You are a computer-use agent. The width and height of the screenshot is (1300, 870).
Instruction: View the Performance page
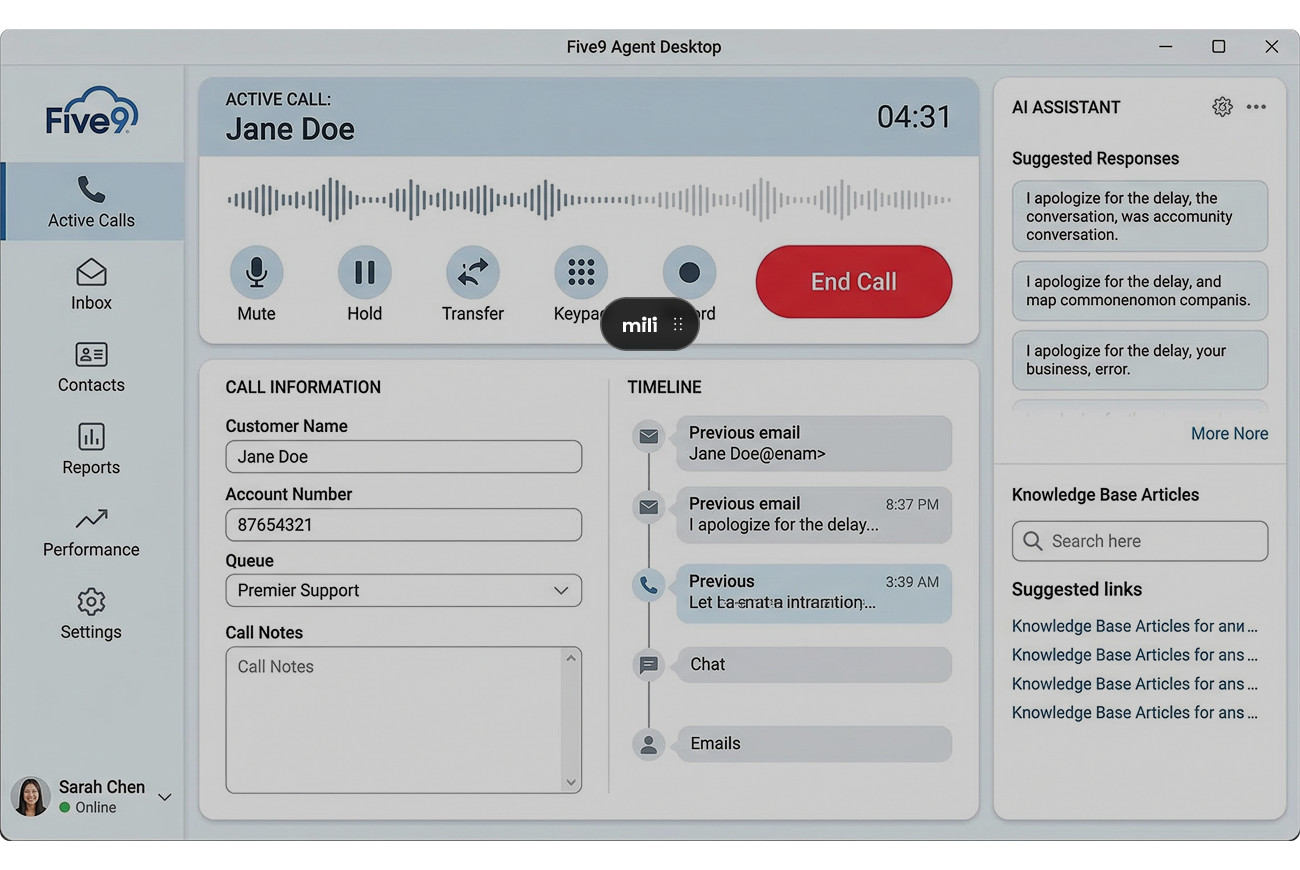click(x=91, y=532)
